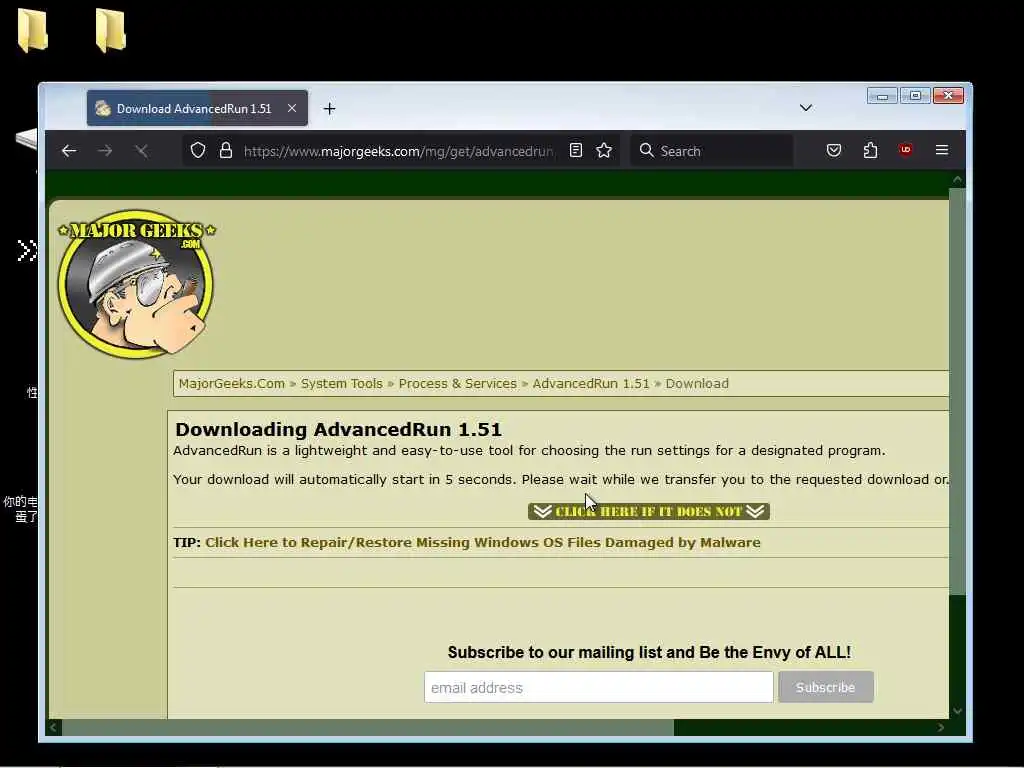Close the Download AdvancedRun 1.51 tab
The height and width of the screenshot is (768, 1024).
292,108
